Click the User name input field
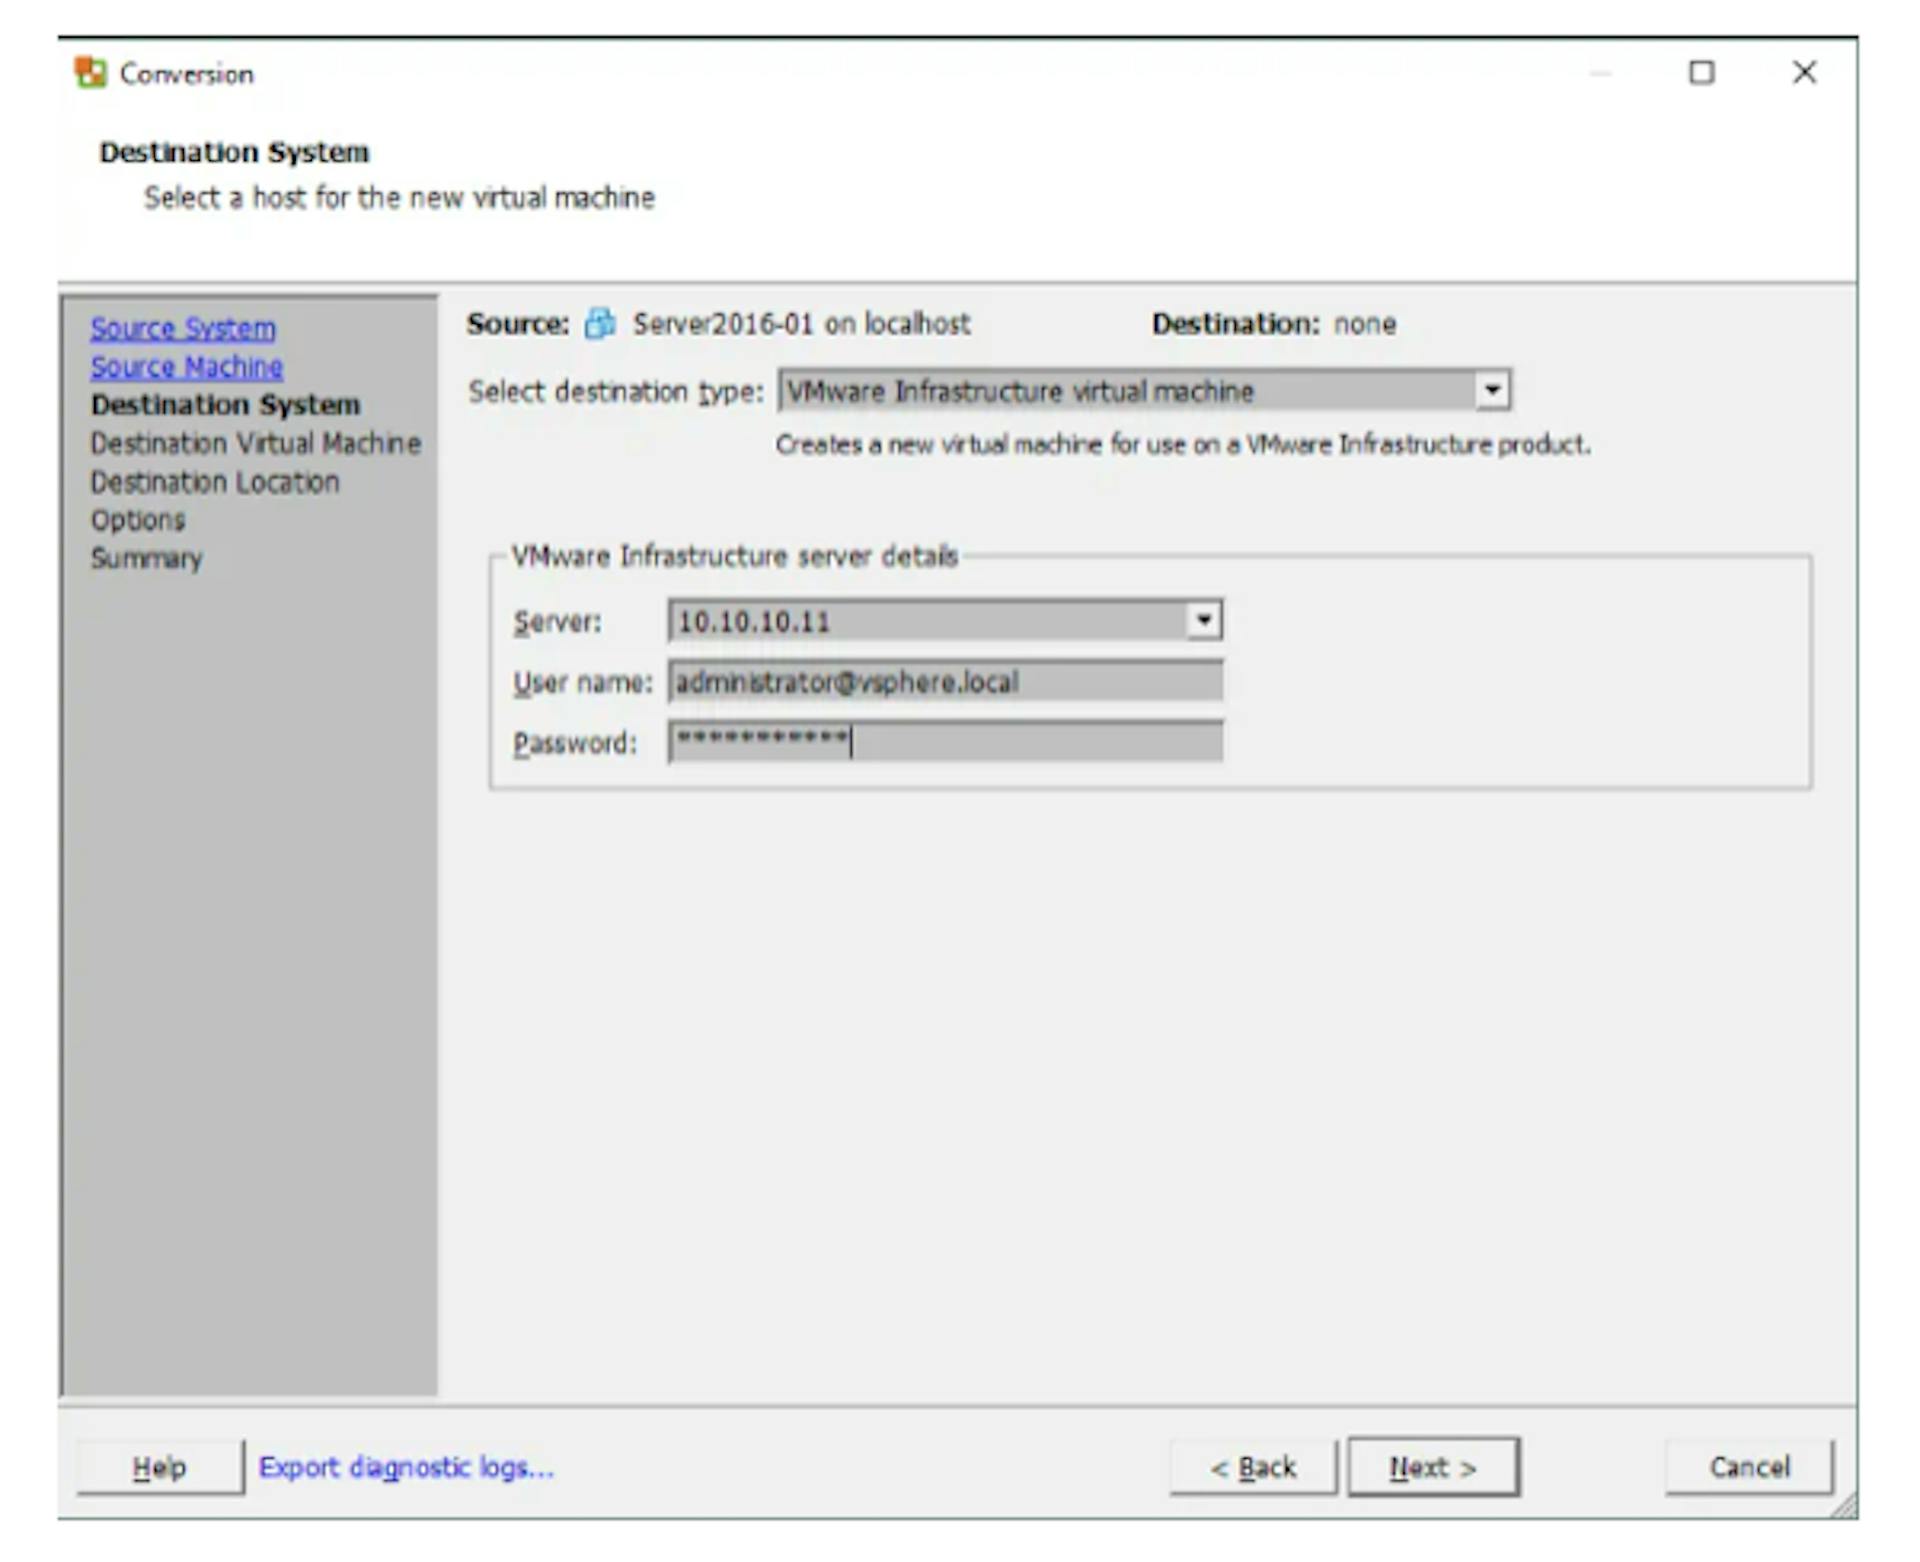 (944, 682)
